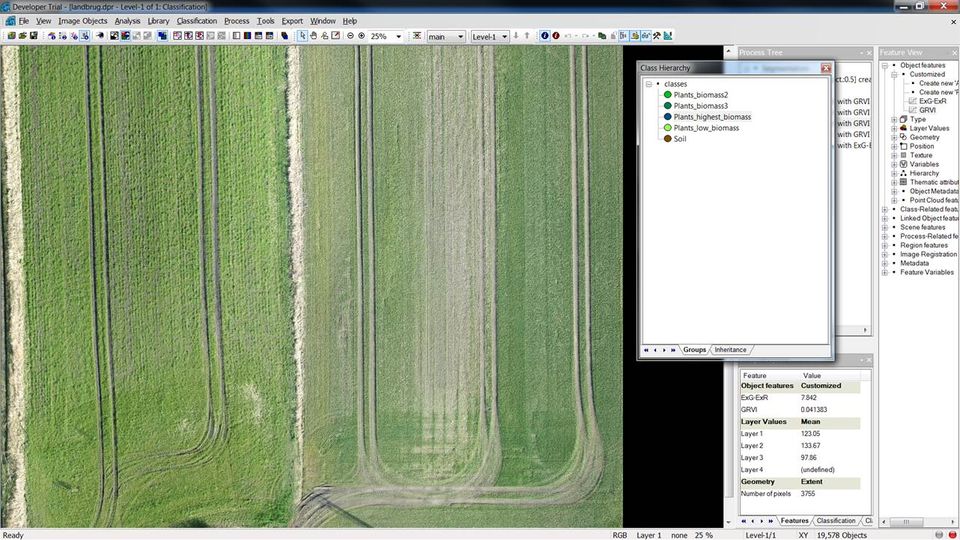Expand the Layer Values feature node
The height and width of the screenshot is (540, 960).
(x=894, y=128)
